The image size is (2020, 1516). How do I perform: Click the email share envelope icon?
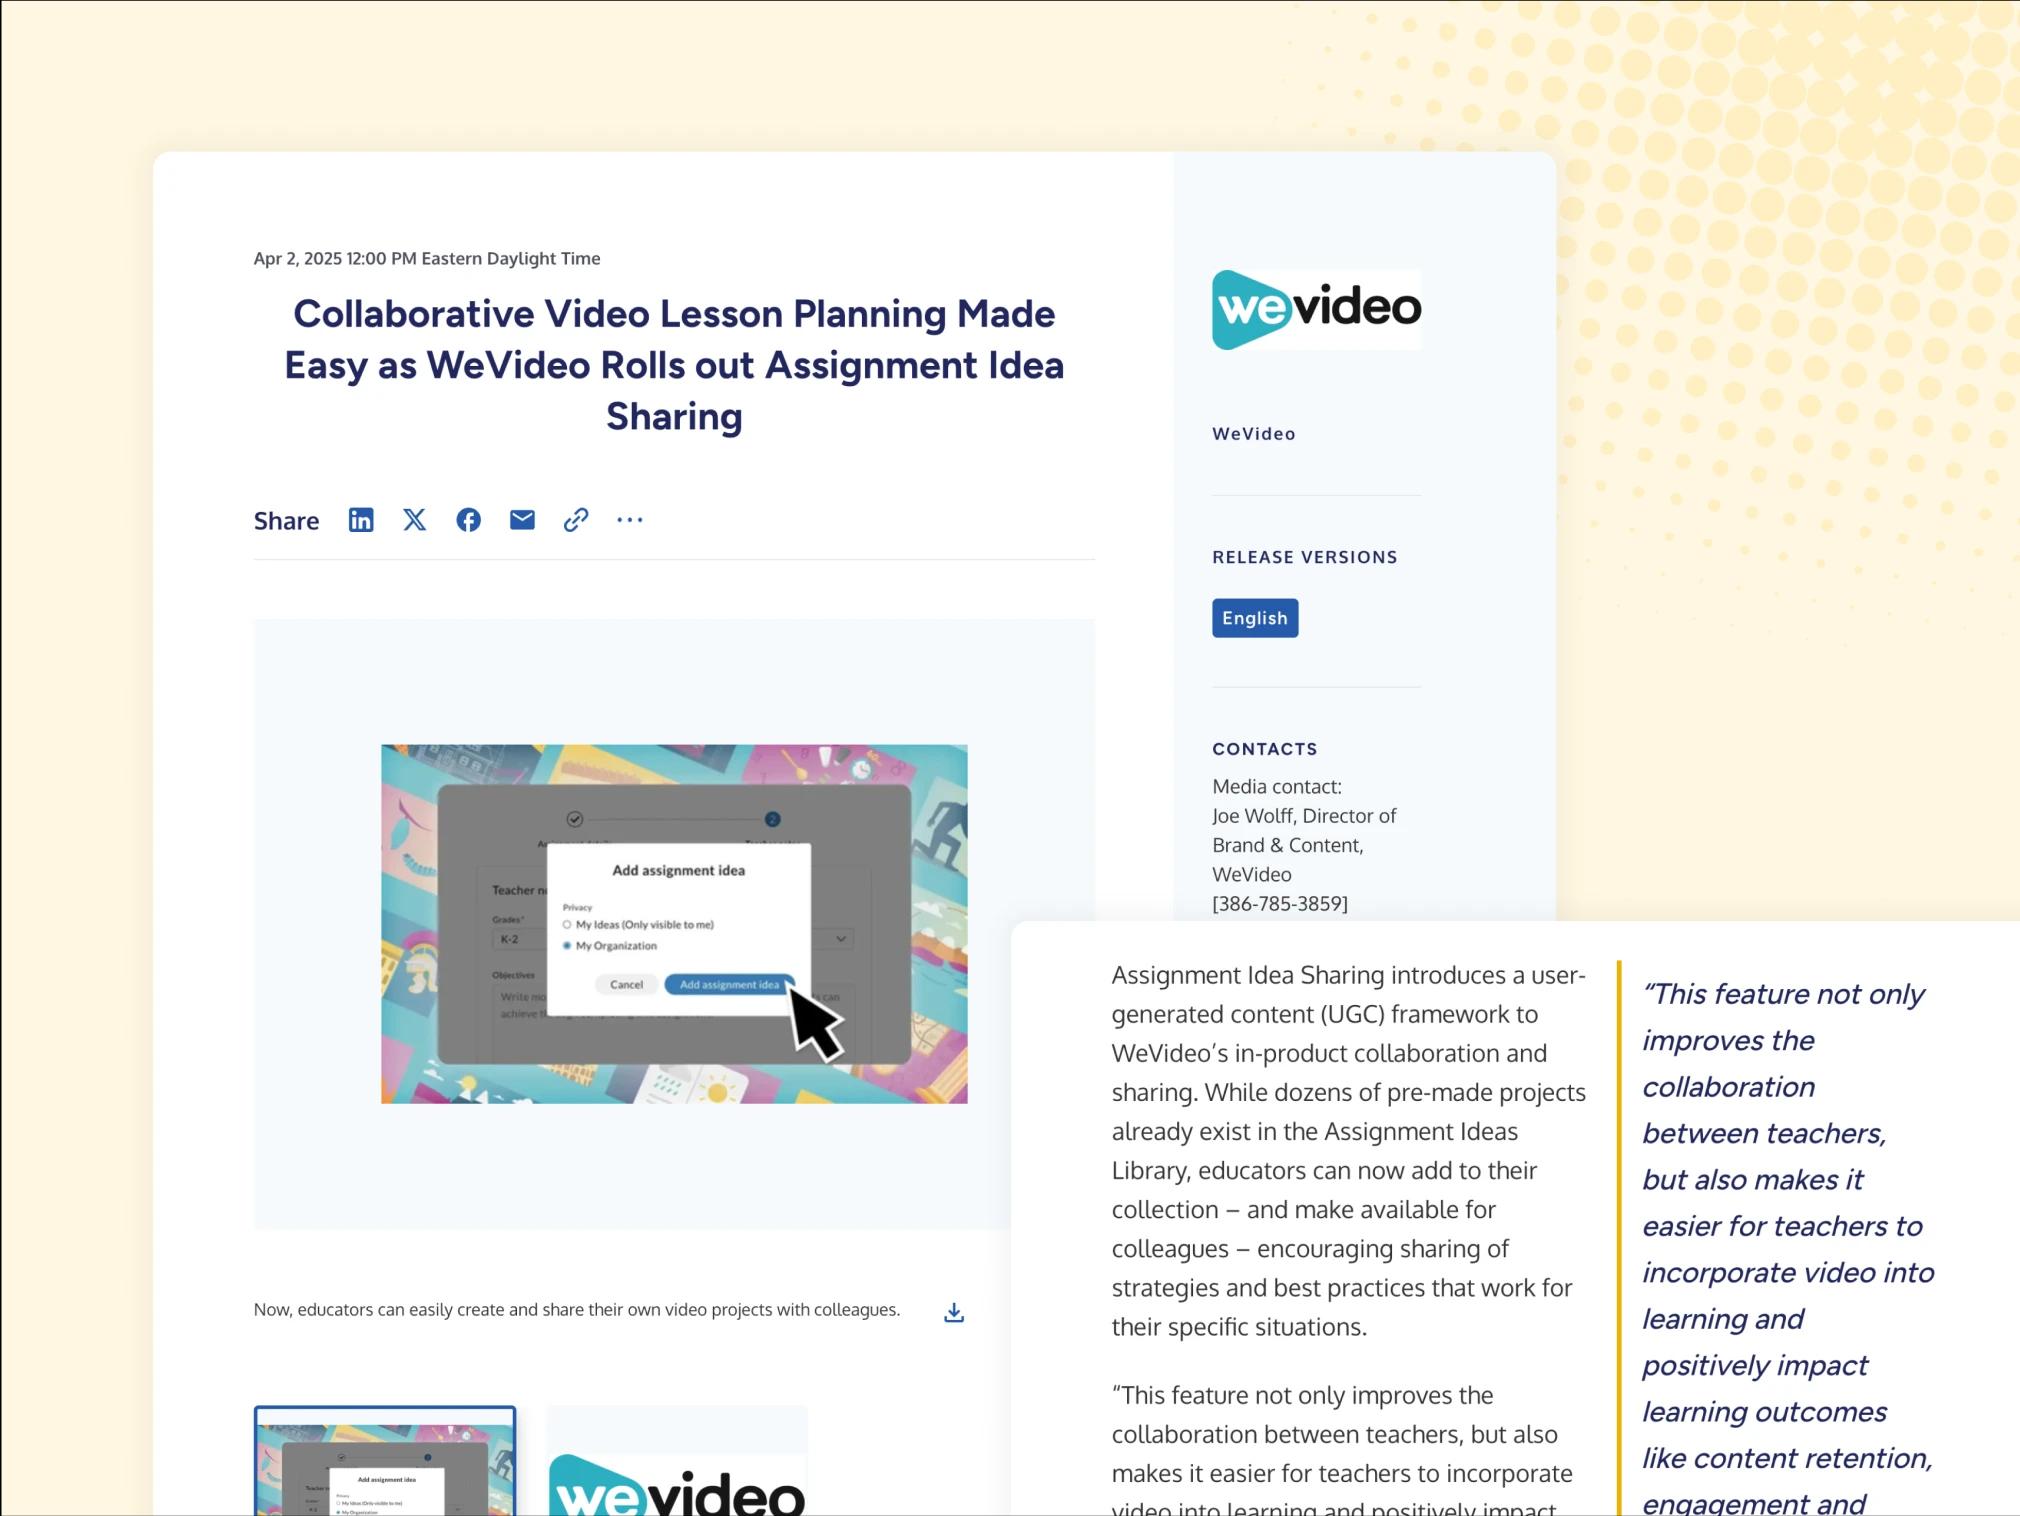click(x=522, y=520)
